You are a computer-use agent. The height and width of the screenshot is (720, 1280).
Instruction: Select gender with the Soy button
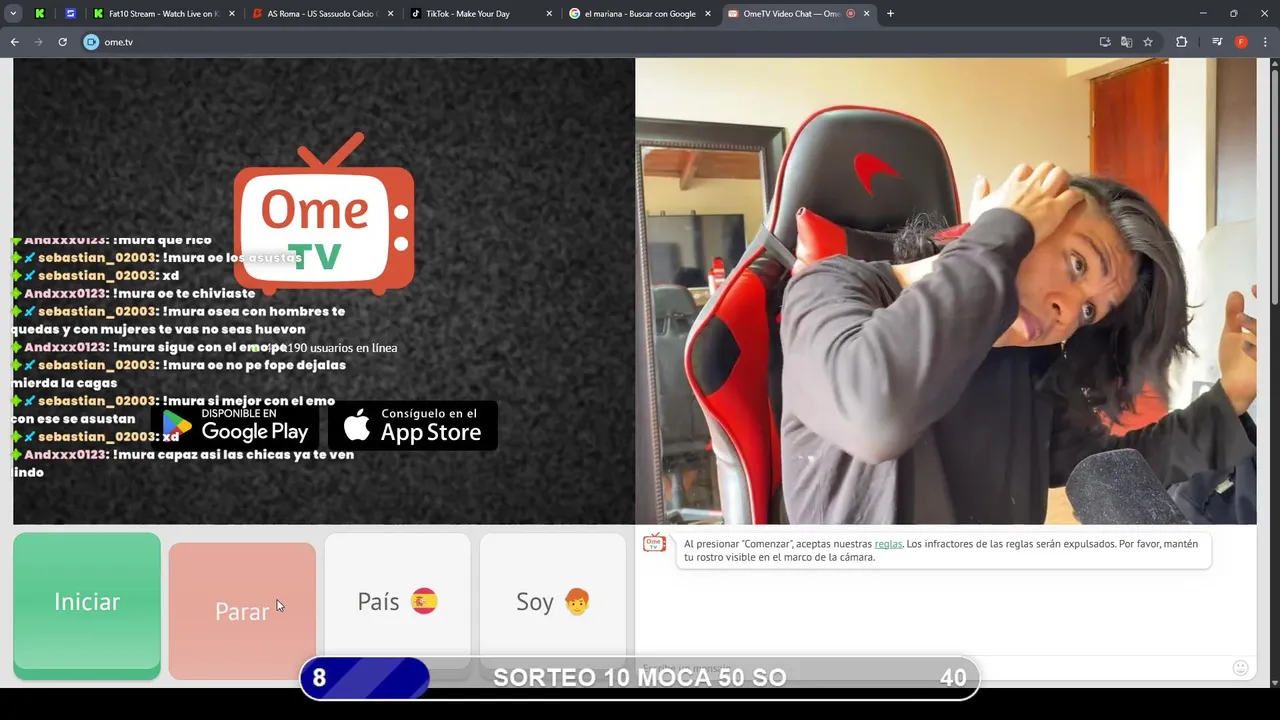pyautogui.click(x=553, y=602)
